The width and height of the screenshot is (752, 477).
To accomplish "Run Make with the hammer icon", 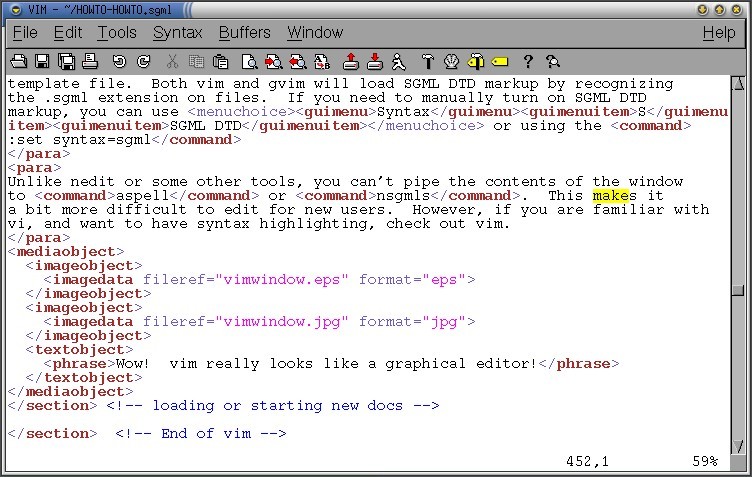I will [426, 61].
